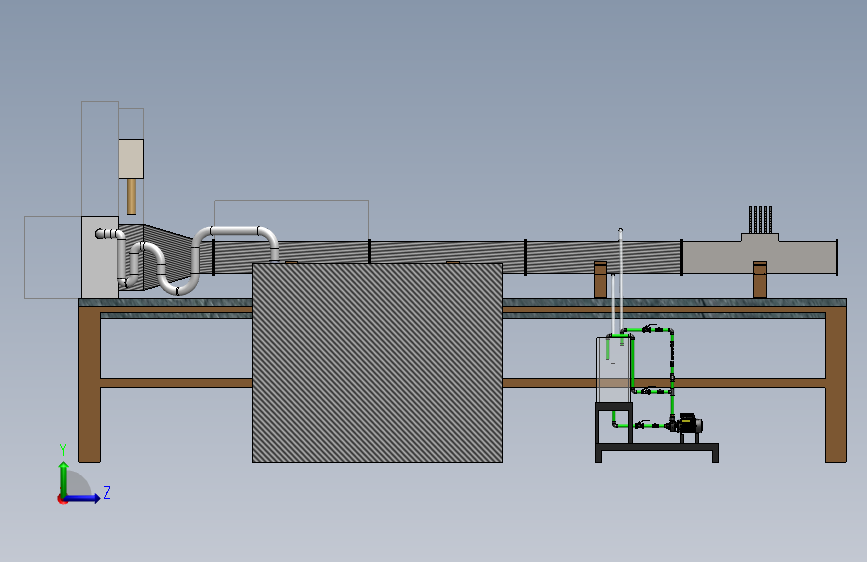
Task: Select the light gray box at the duct's left end
Action: [100, 257]
